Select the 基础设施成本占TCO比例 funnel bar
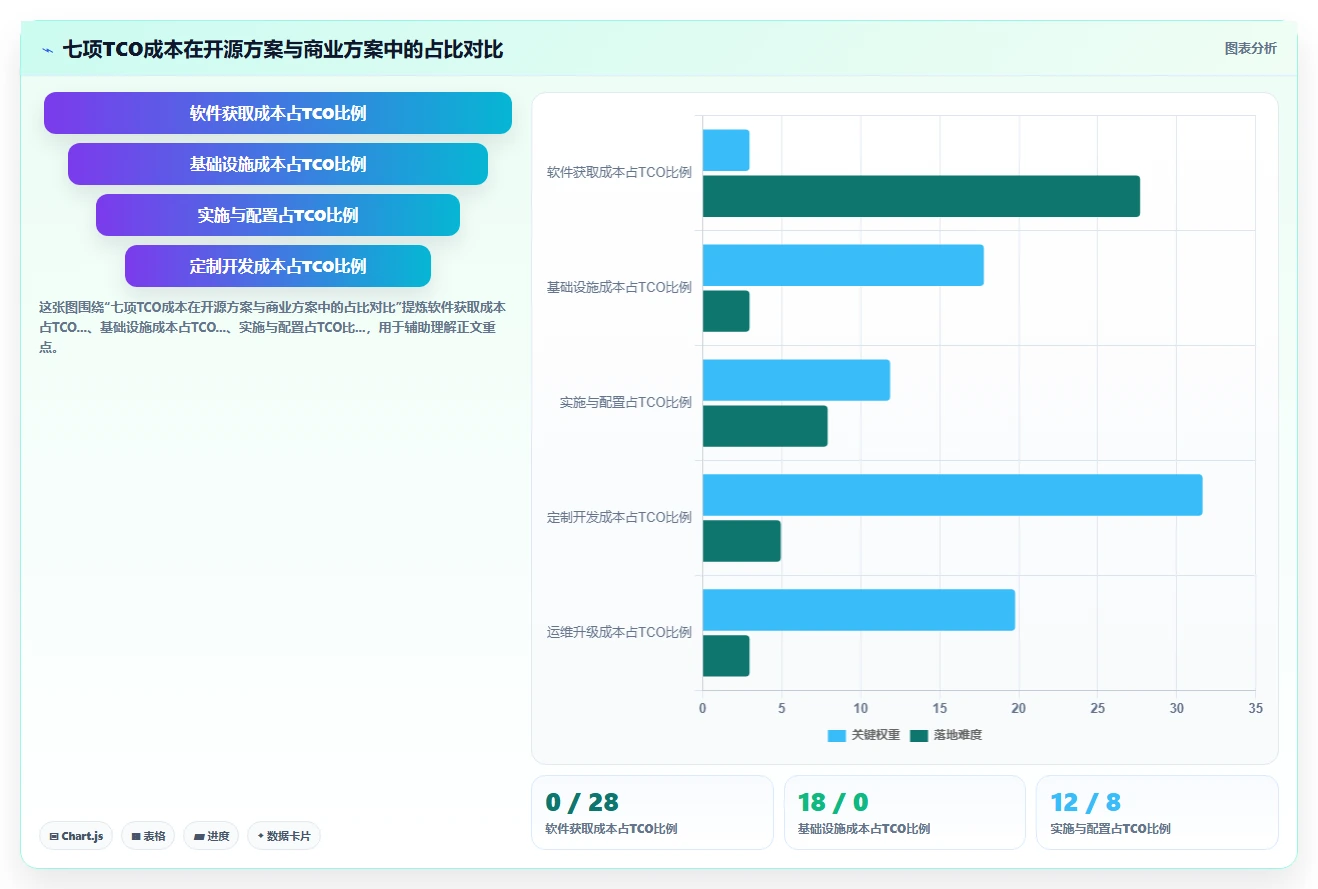Viewport: 1318px width, 889px height. [278, 164]
